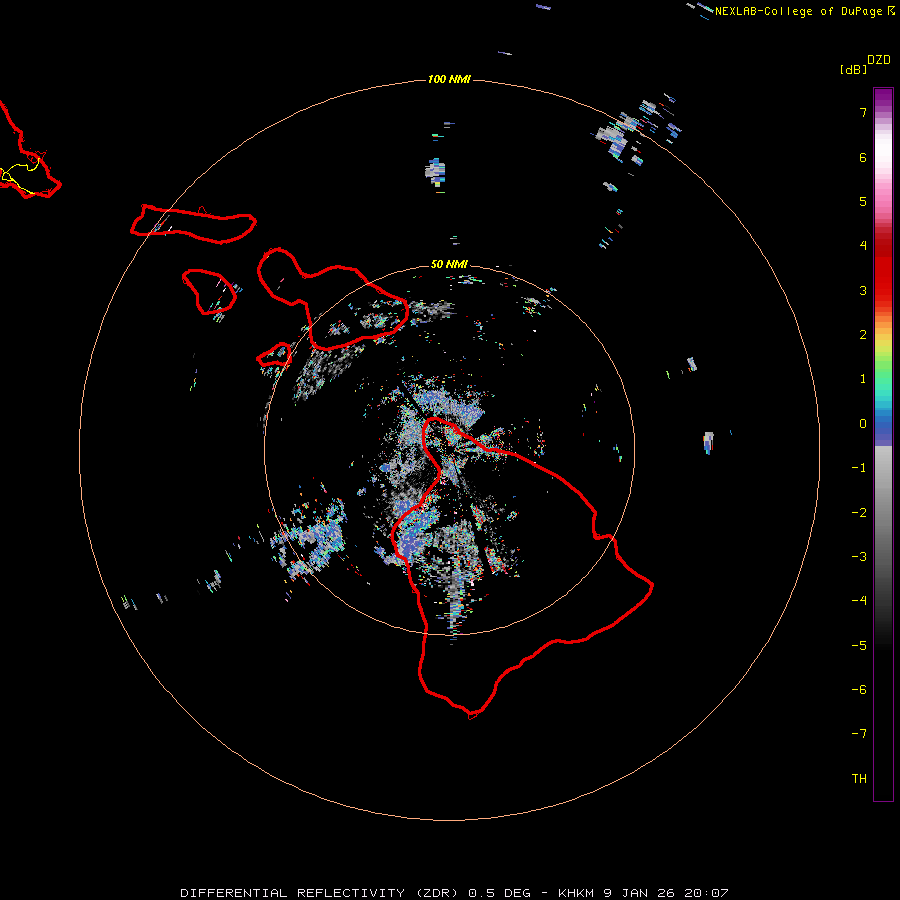The image size is (900, 900).
Task: Click the -2 tick label on the scale
Action: pos(859,513)
